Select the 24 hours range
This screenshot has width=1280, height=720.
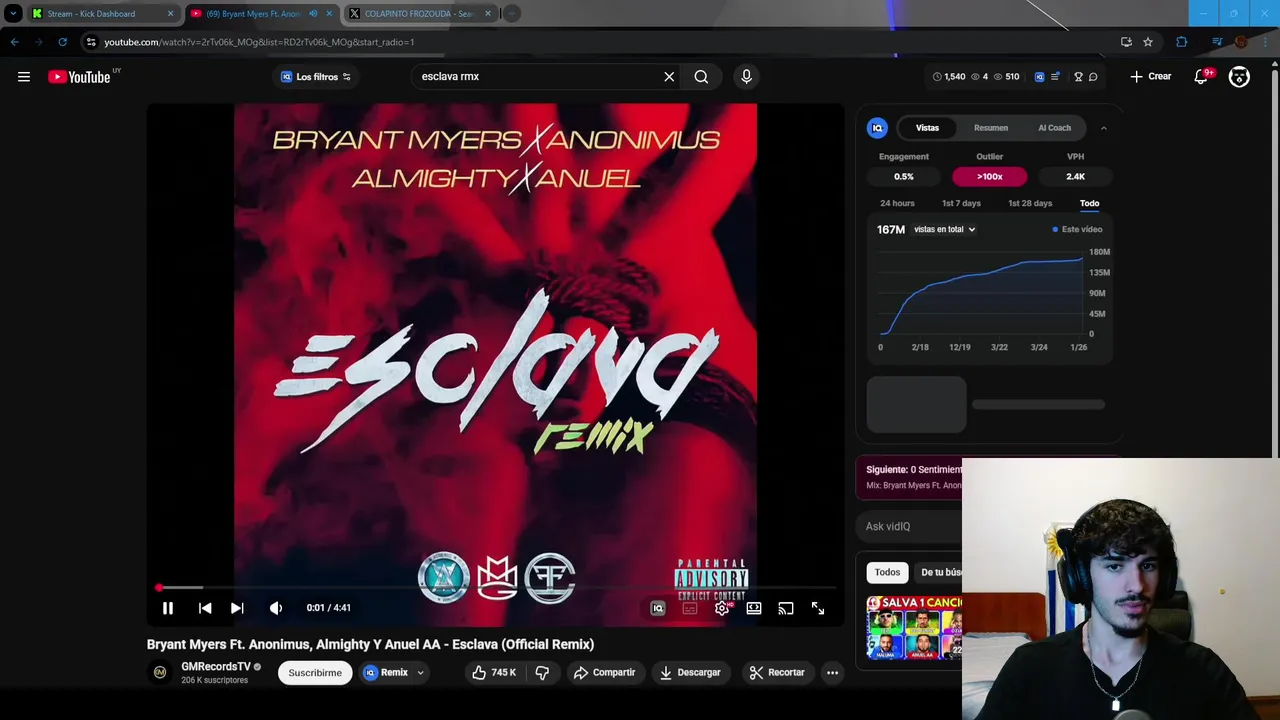[897, 203]
